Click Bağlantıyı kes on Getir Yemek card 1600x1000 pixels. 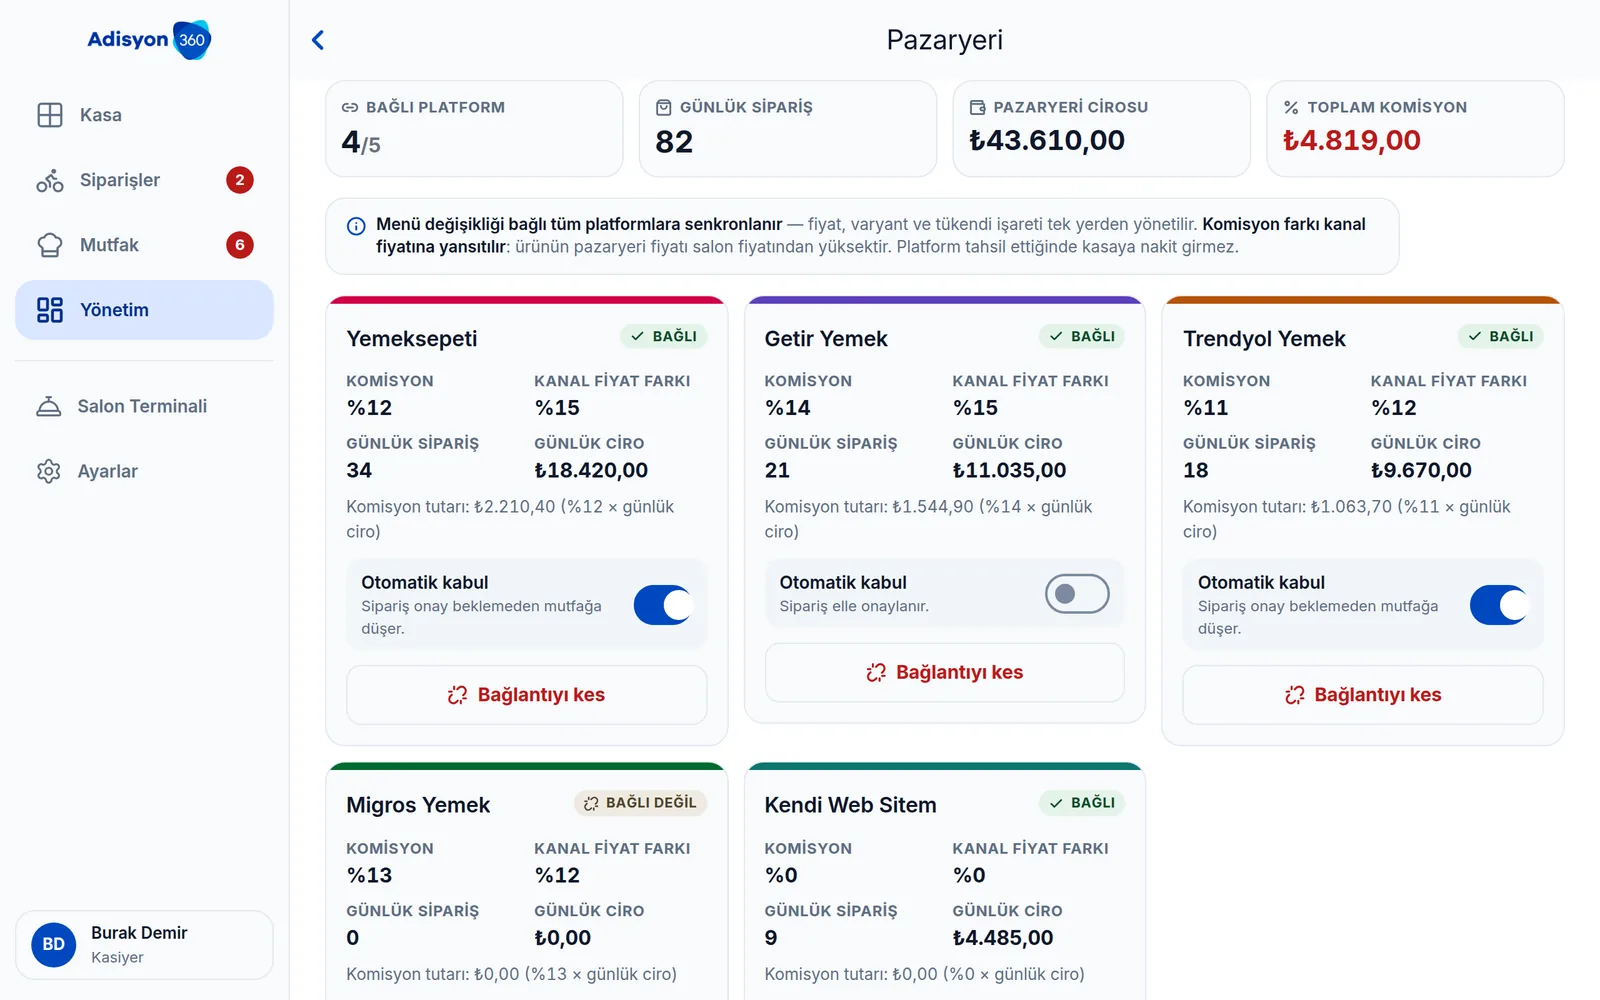(945, 673)
